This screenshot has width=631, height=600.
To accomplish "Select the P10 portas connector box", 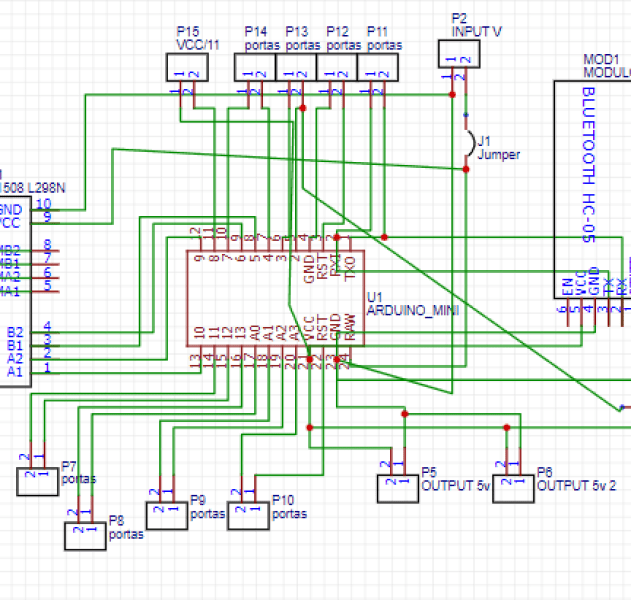I will pos(248,515).
